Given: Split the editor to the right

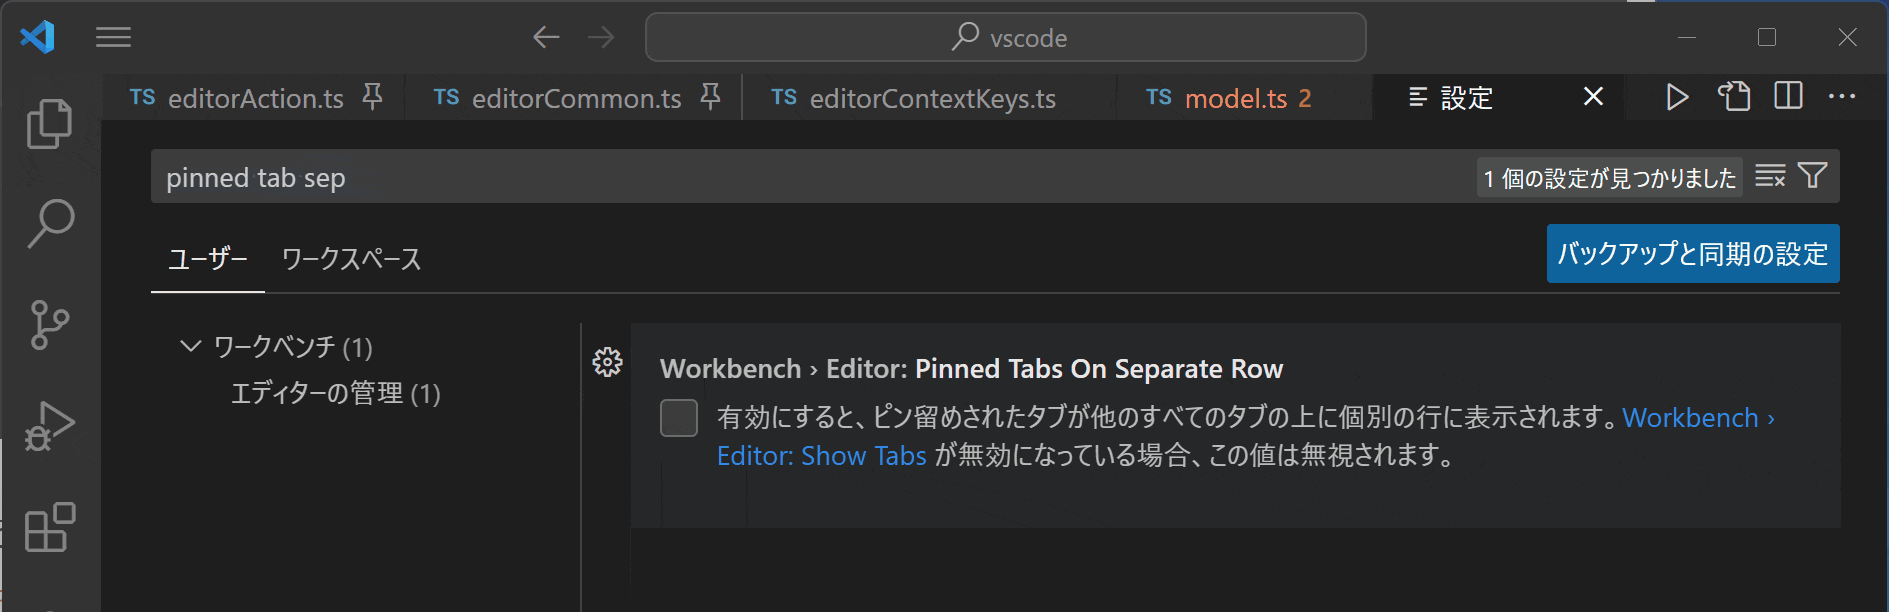Looking at the screenshot, I should pos(1788,97).
